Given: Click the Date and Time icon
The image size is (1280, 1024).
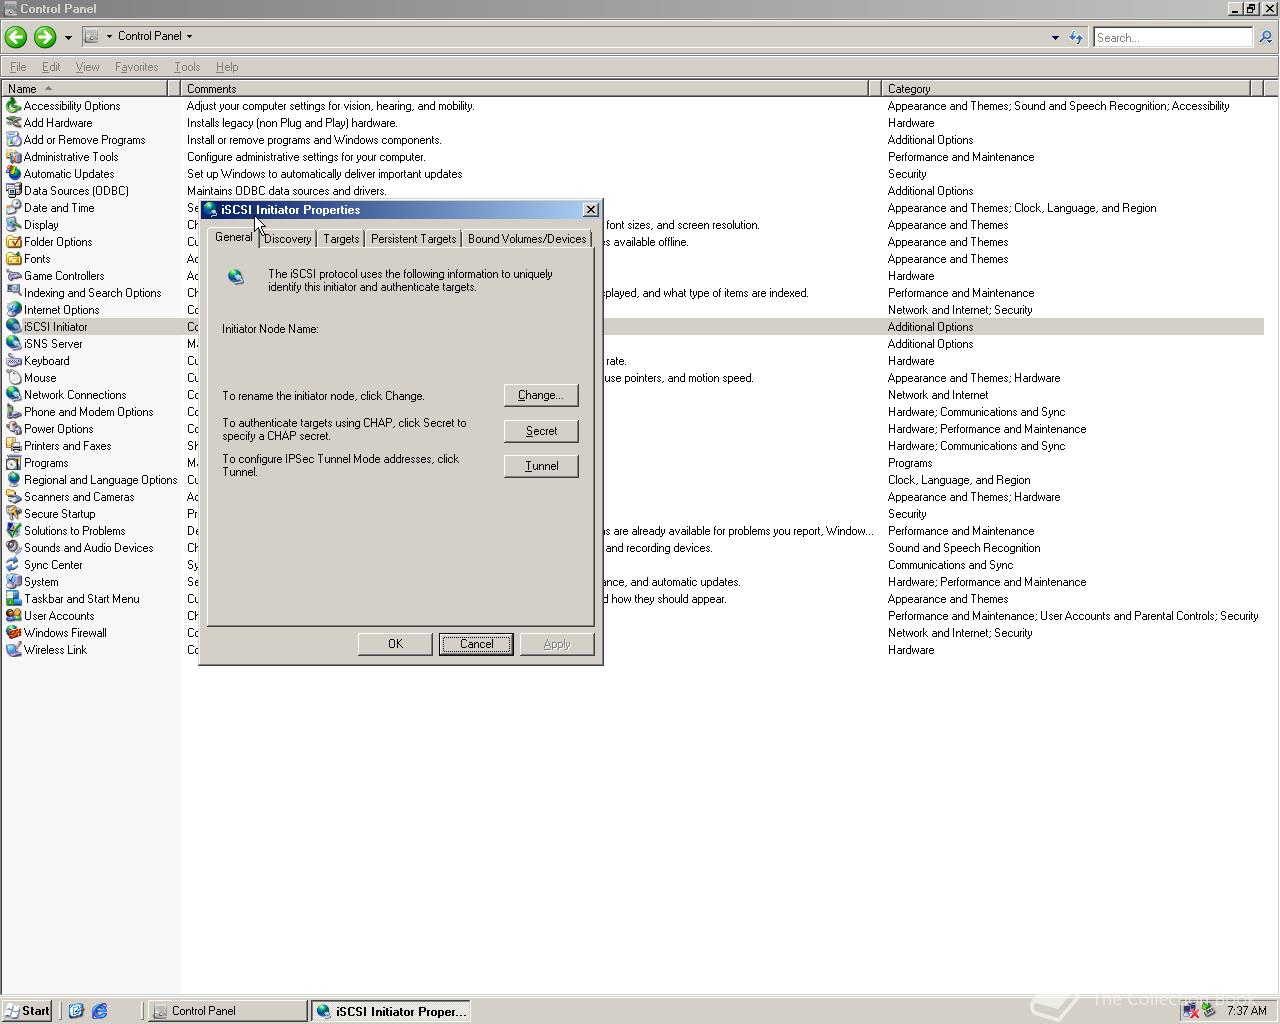Looking at the screenshot, I should (x=13, y=208).
